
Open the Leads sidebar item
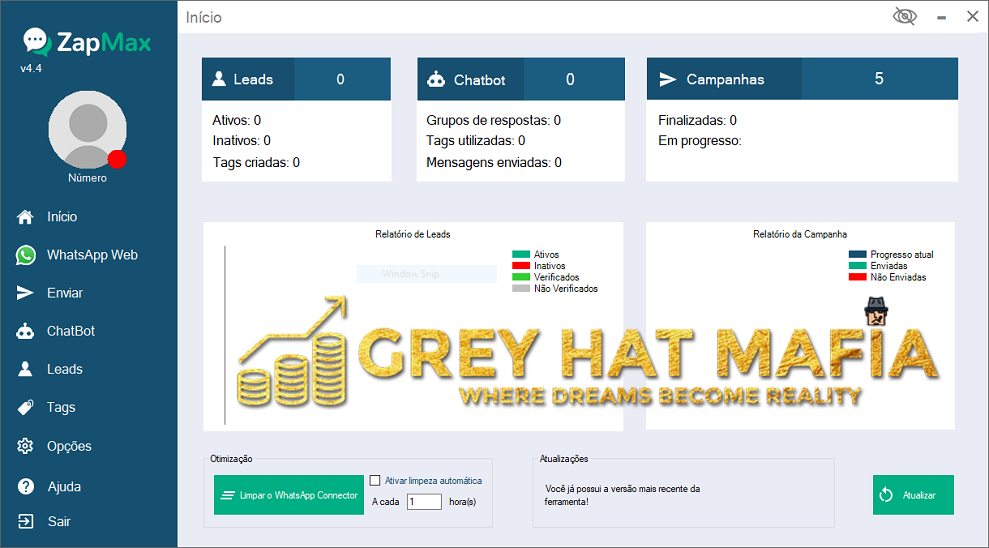coord(64,369)
